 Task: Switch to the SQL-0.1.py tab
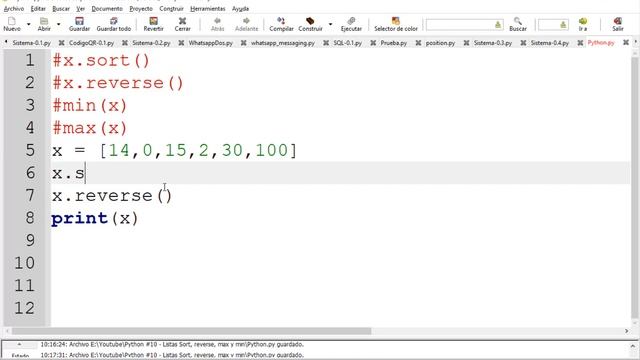tap(347, 43)
